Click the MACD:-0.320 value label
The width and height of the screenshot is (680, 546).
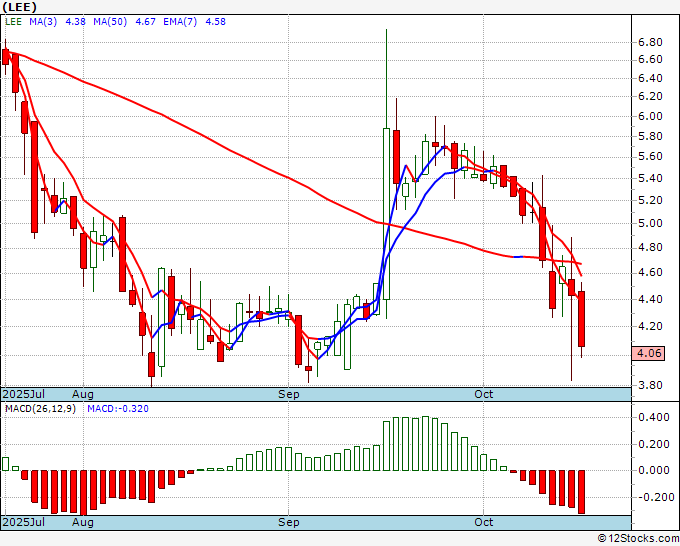[118, 409]
